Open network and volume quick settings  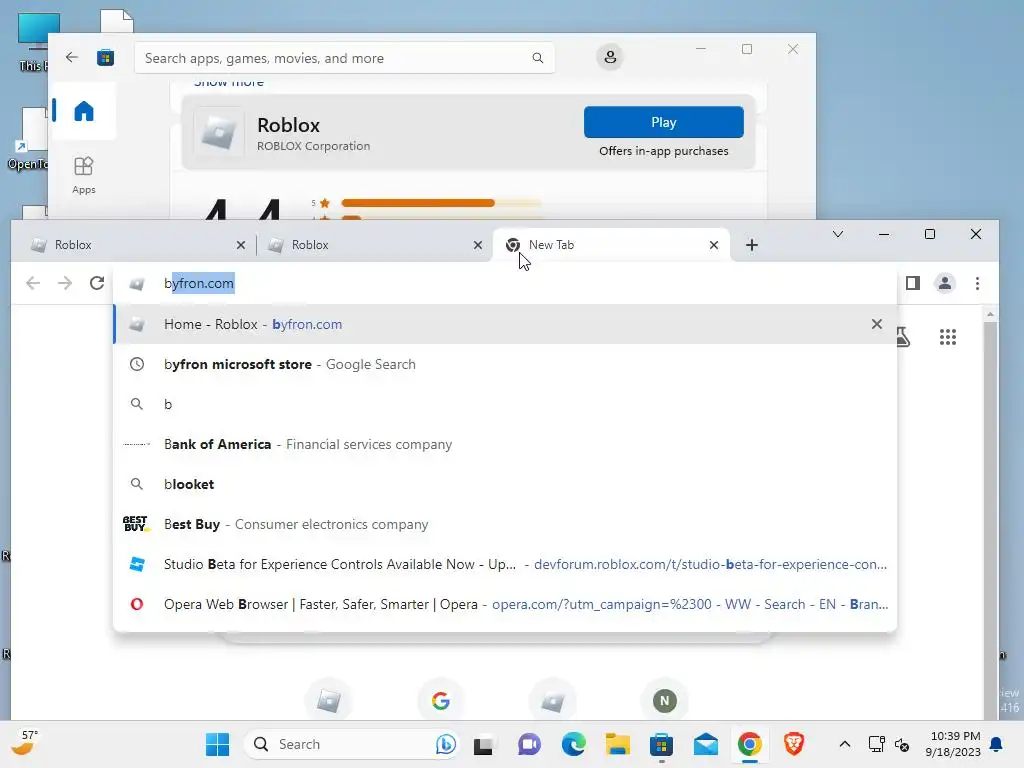tap(889, 744)
